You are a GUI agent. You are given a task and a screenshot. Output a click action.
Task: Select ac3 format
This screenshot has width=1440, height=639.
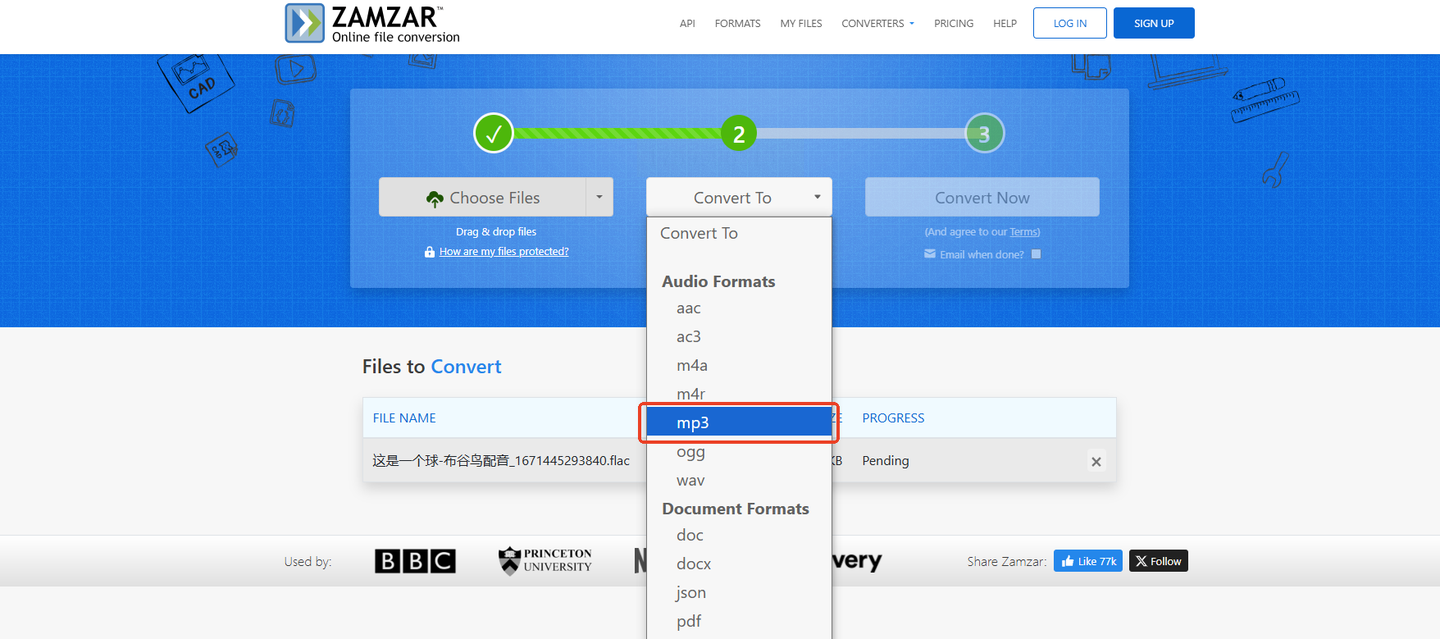[739, 337]
